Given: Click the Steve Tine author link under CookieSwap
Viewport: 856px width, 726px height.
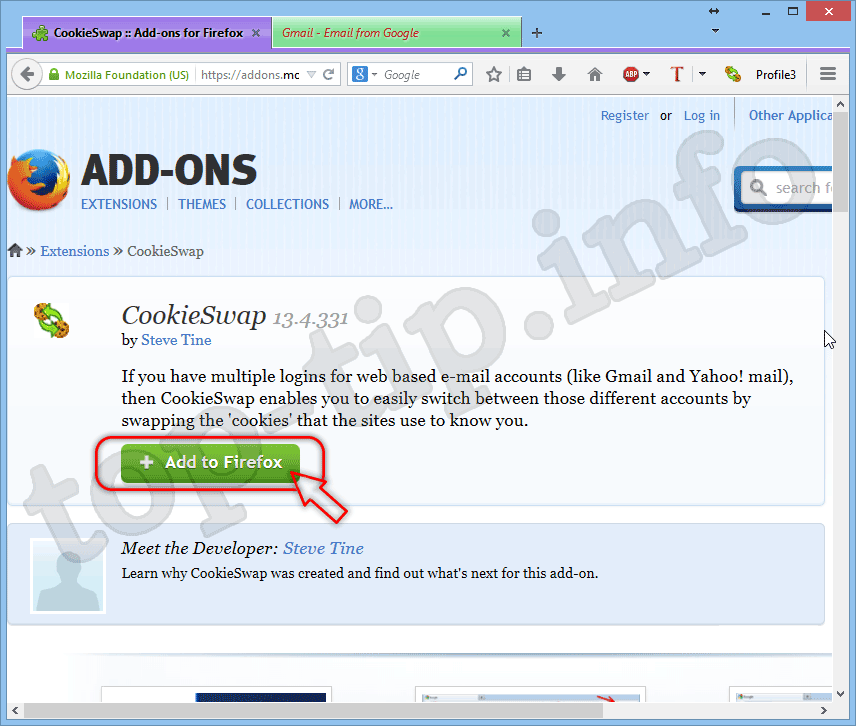Looking at the screenshot, I should click(176, 340).
